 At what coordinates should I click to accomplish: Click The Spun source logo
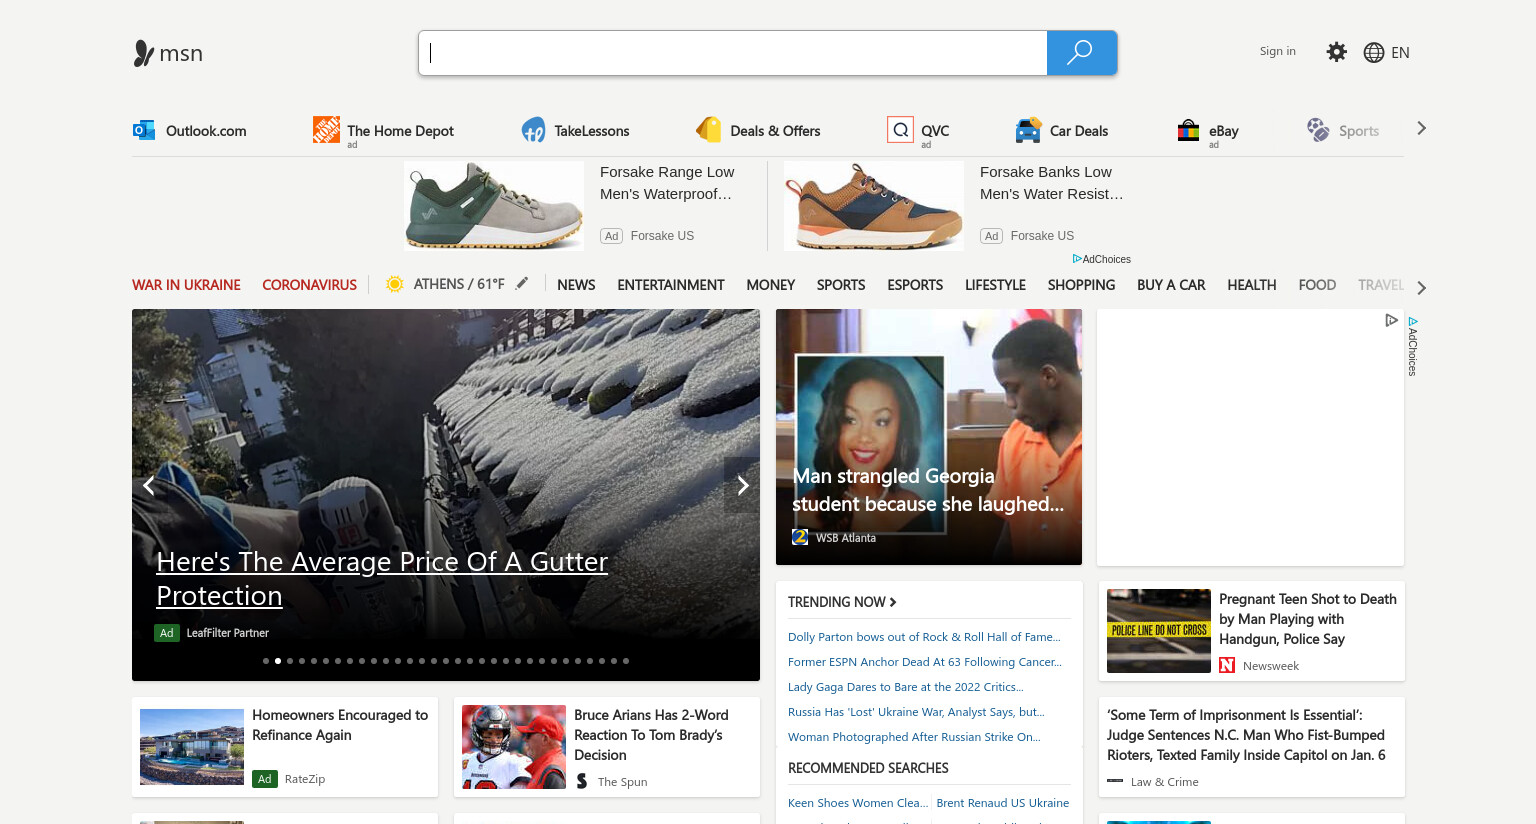582,781
